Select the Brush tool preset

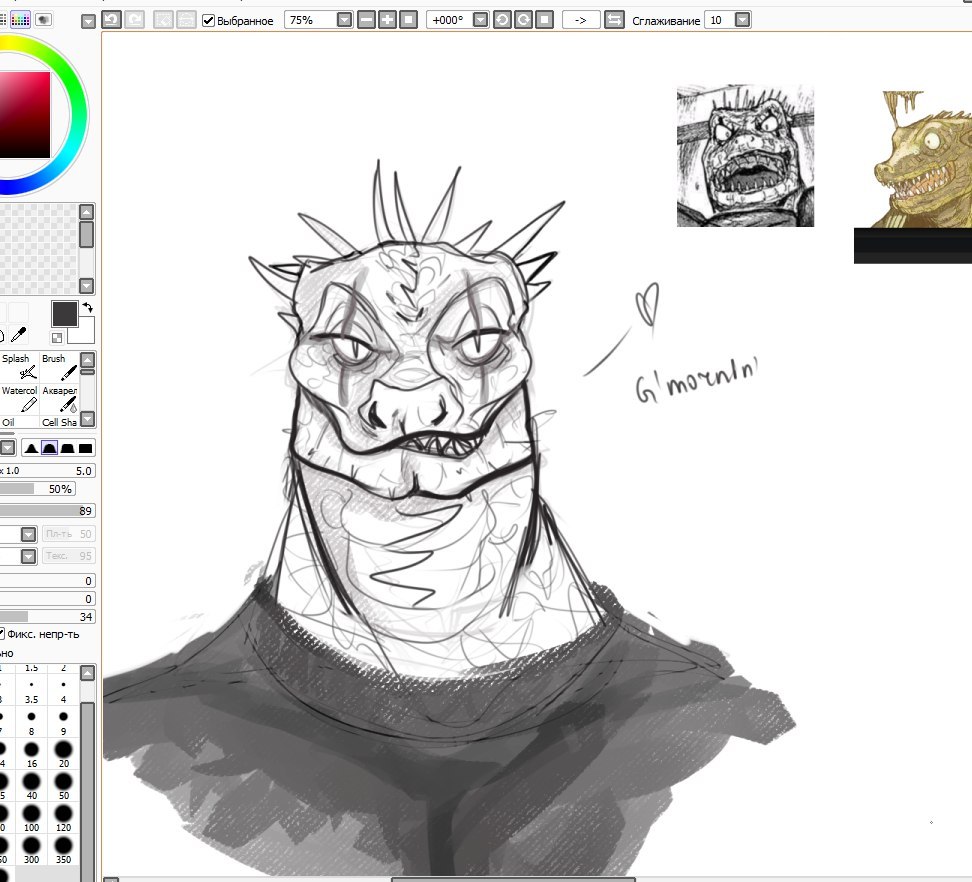click(60, 371)
